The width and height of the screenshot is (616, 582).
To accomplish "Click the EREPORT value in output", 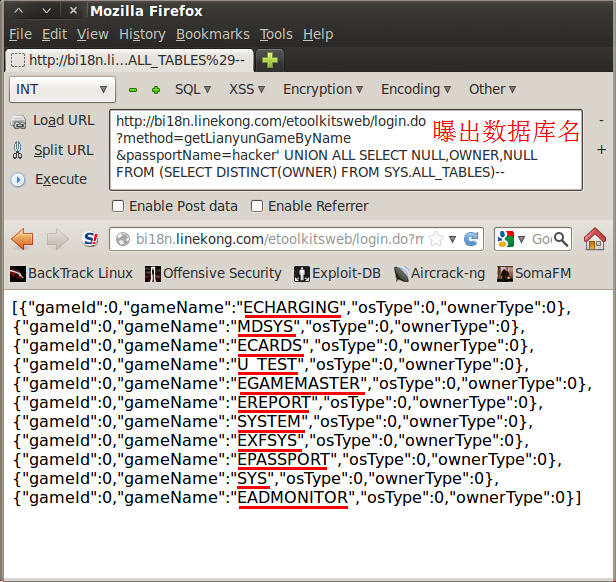I will (x=274, y=402).
